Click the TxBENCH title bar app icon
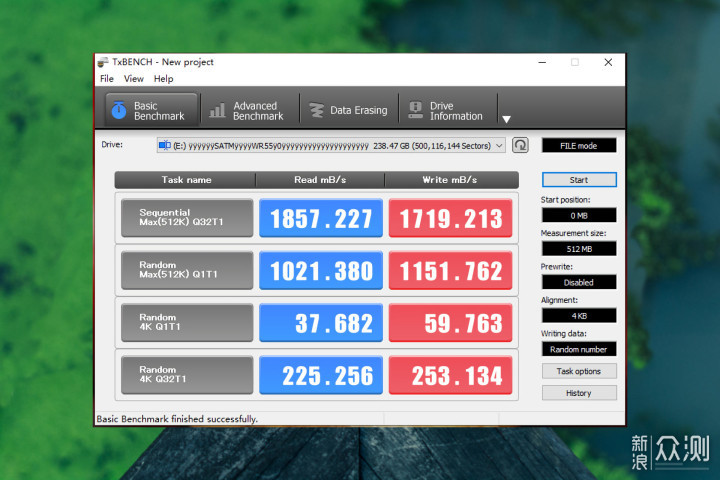This screenshot has width=720, height=480. point(103,62)
